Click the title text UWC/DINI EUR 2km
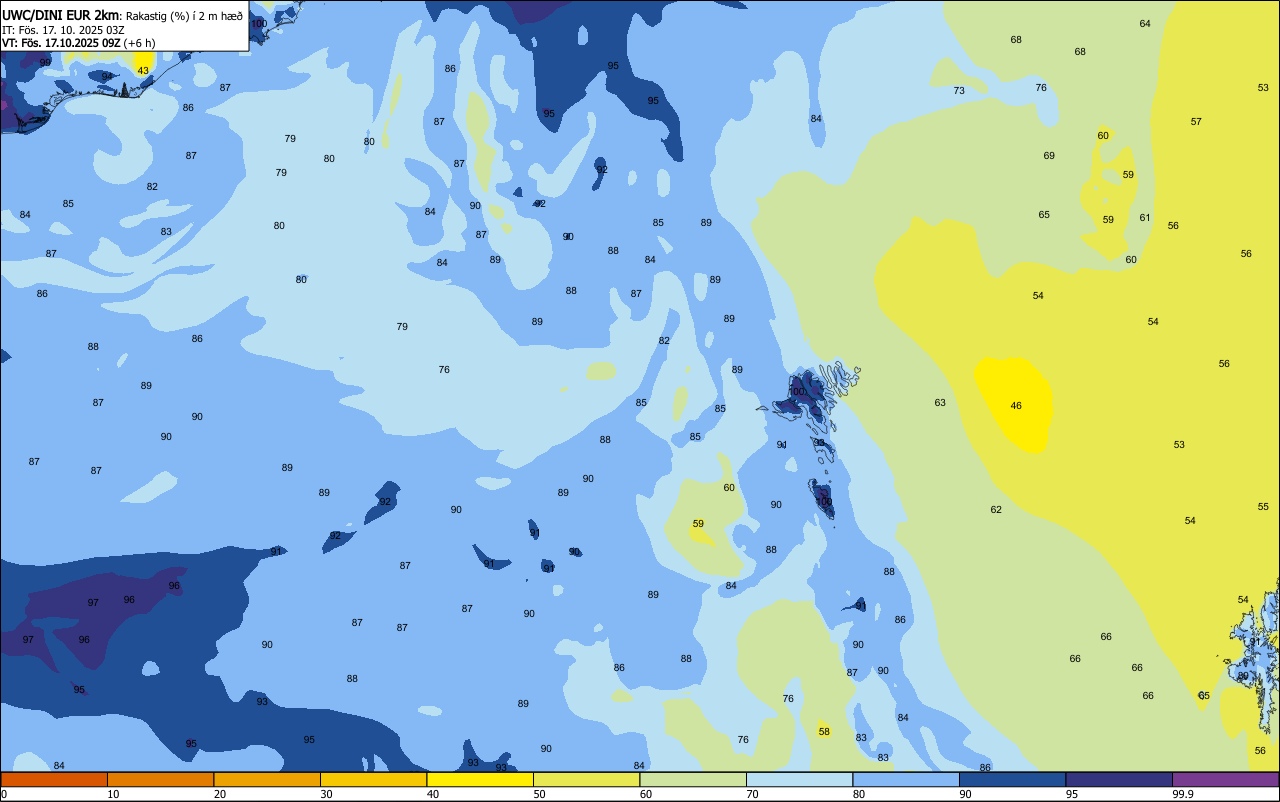Screen dimensions: 1280x802 coord(60,15)
